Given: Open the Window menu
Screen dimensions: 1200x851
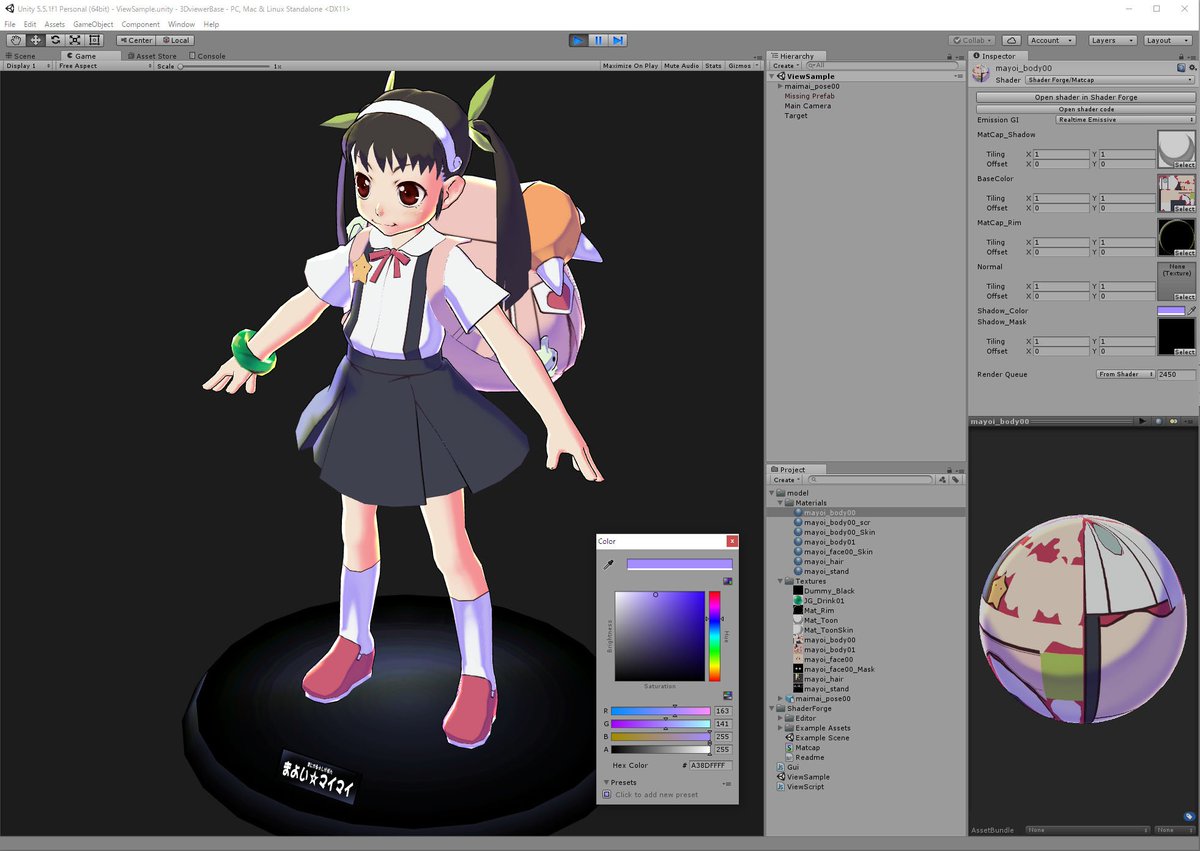Looking at the screenshot, I should (181, 24).
